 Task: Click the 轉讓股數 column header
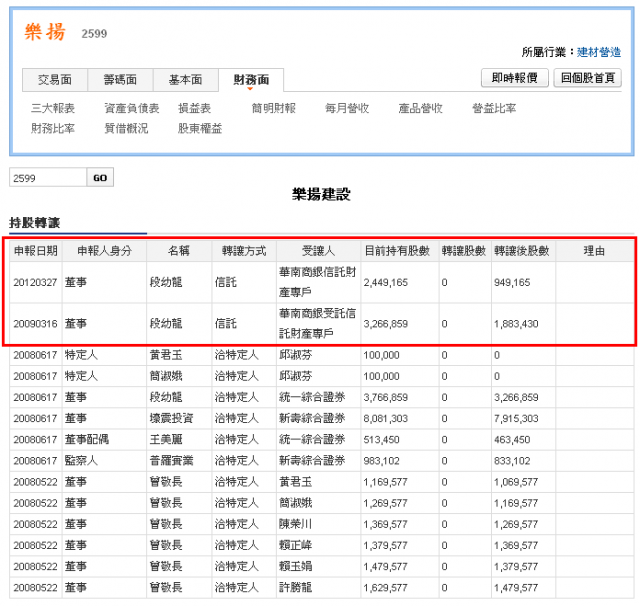[464, 251]
